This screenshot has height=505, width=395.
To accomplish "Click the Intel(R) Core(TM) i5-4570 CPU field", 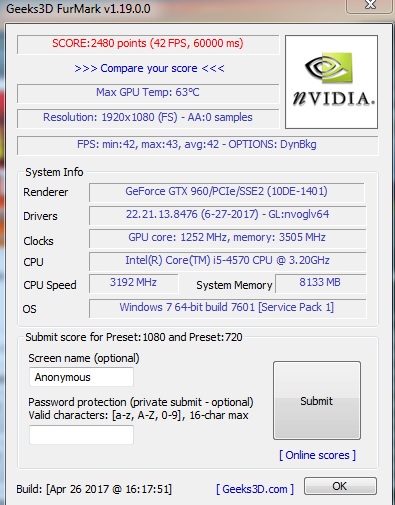I will point(227,261).
